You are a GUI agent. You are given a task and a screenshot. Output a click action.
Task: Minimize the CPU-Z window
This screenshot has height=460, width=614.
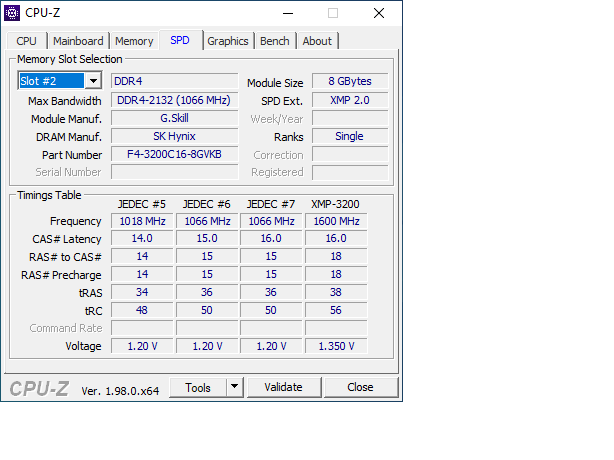coord(288,13)
